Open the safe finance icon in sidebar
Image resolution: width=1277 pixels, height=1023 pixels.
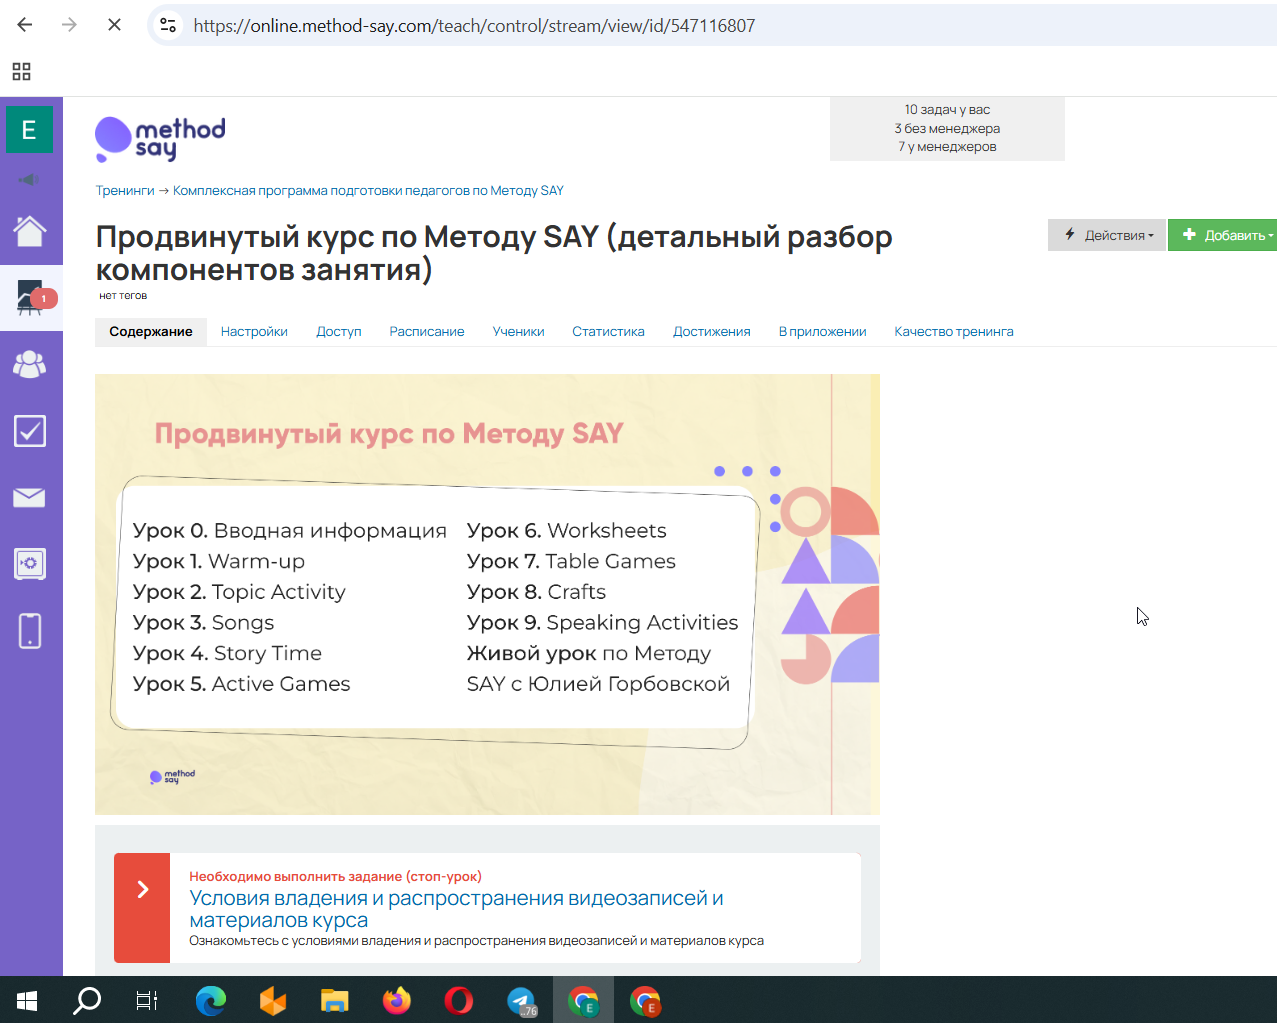pos(29,564)
